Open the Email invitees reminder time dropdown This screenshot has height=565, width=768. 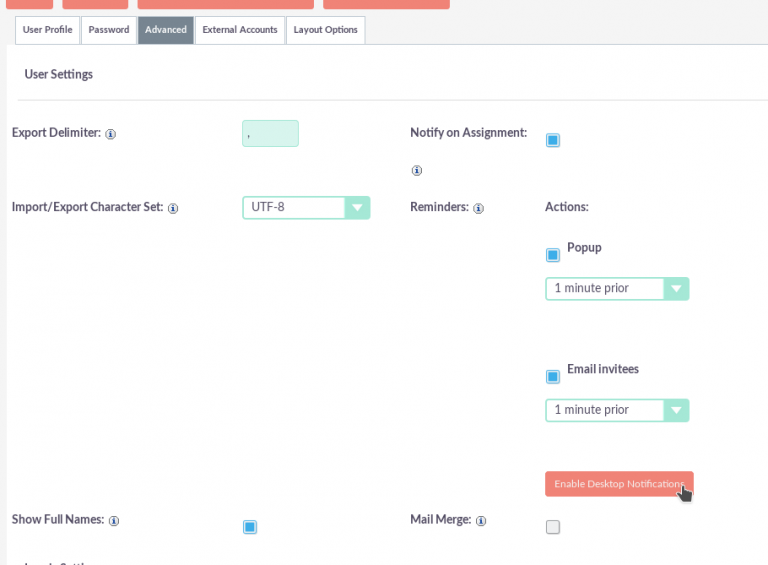pyautogui.click(x=617, y=410)
